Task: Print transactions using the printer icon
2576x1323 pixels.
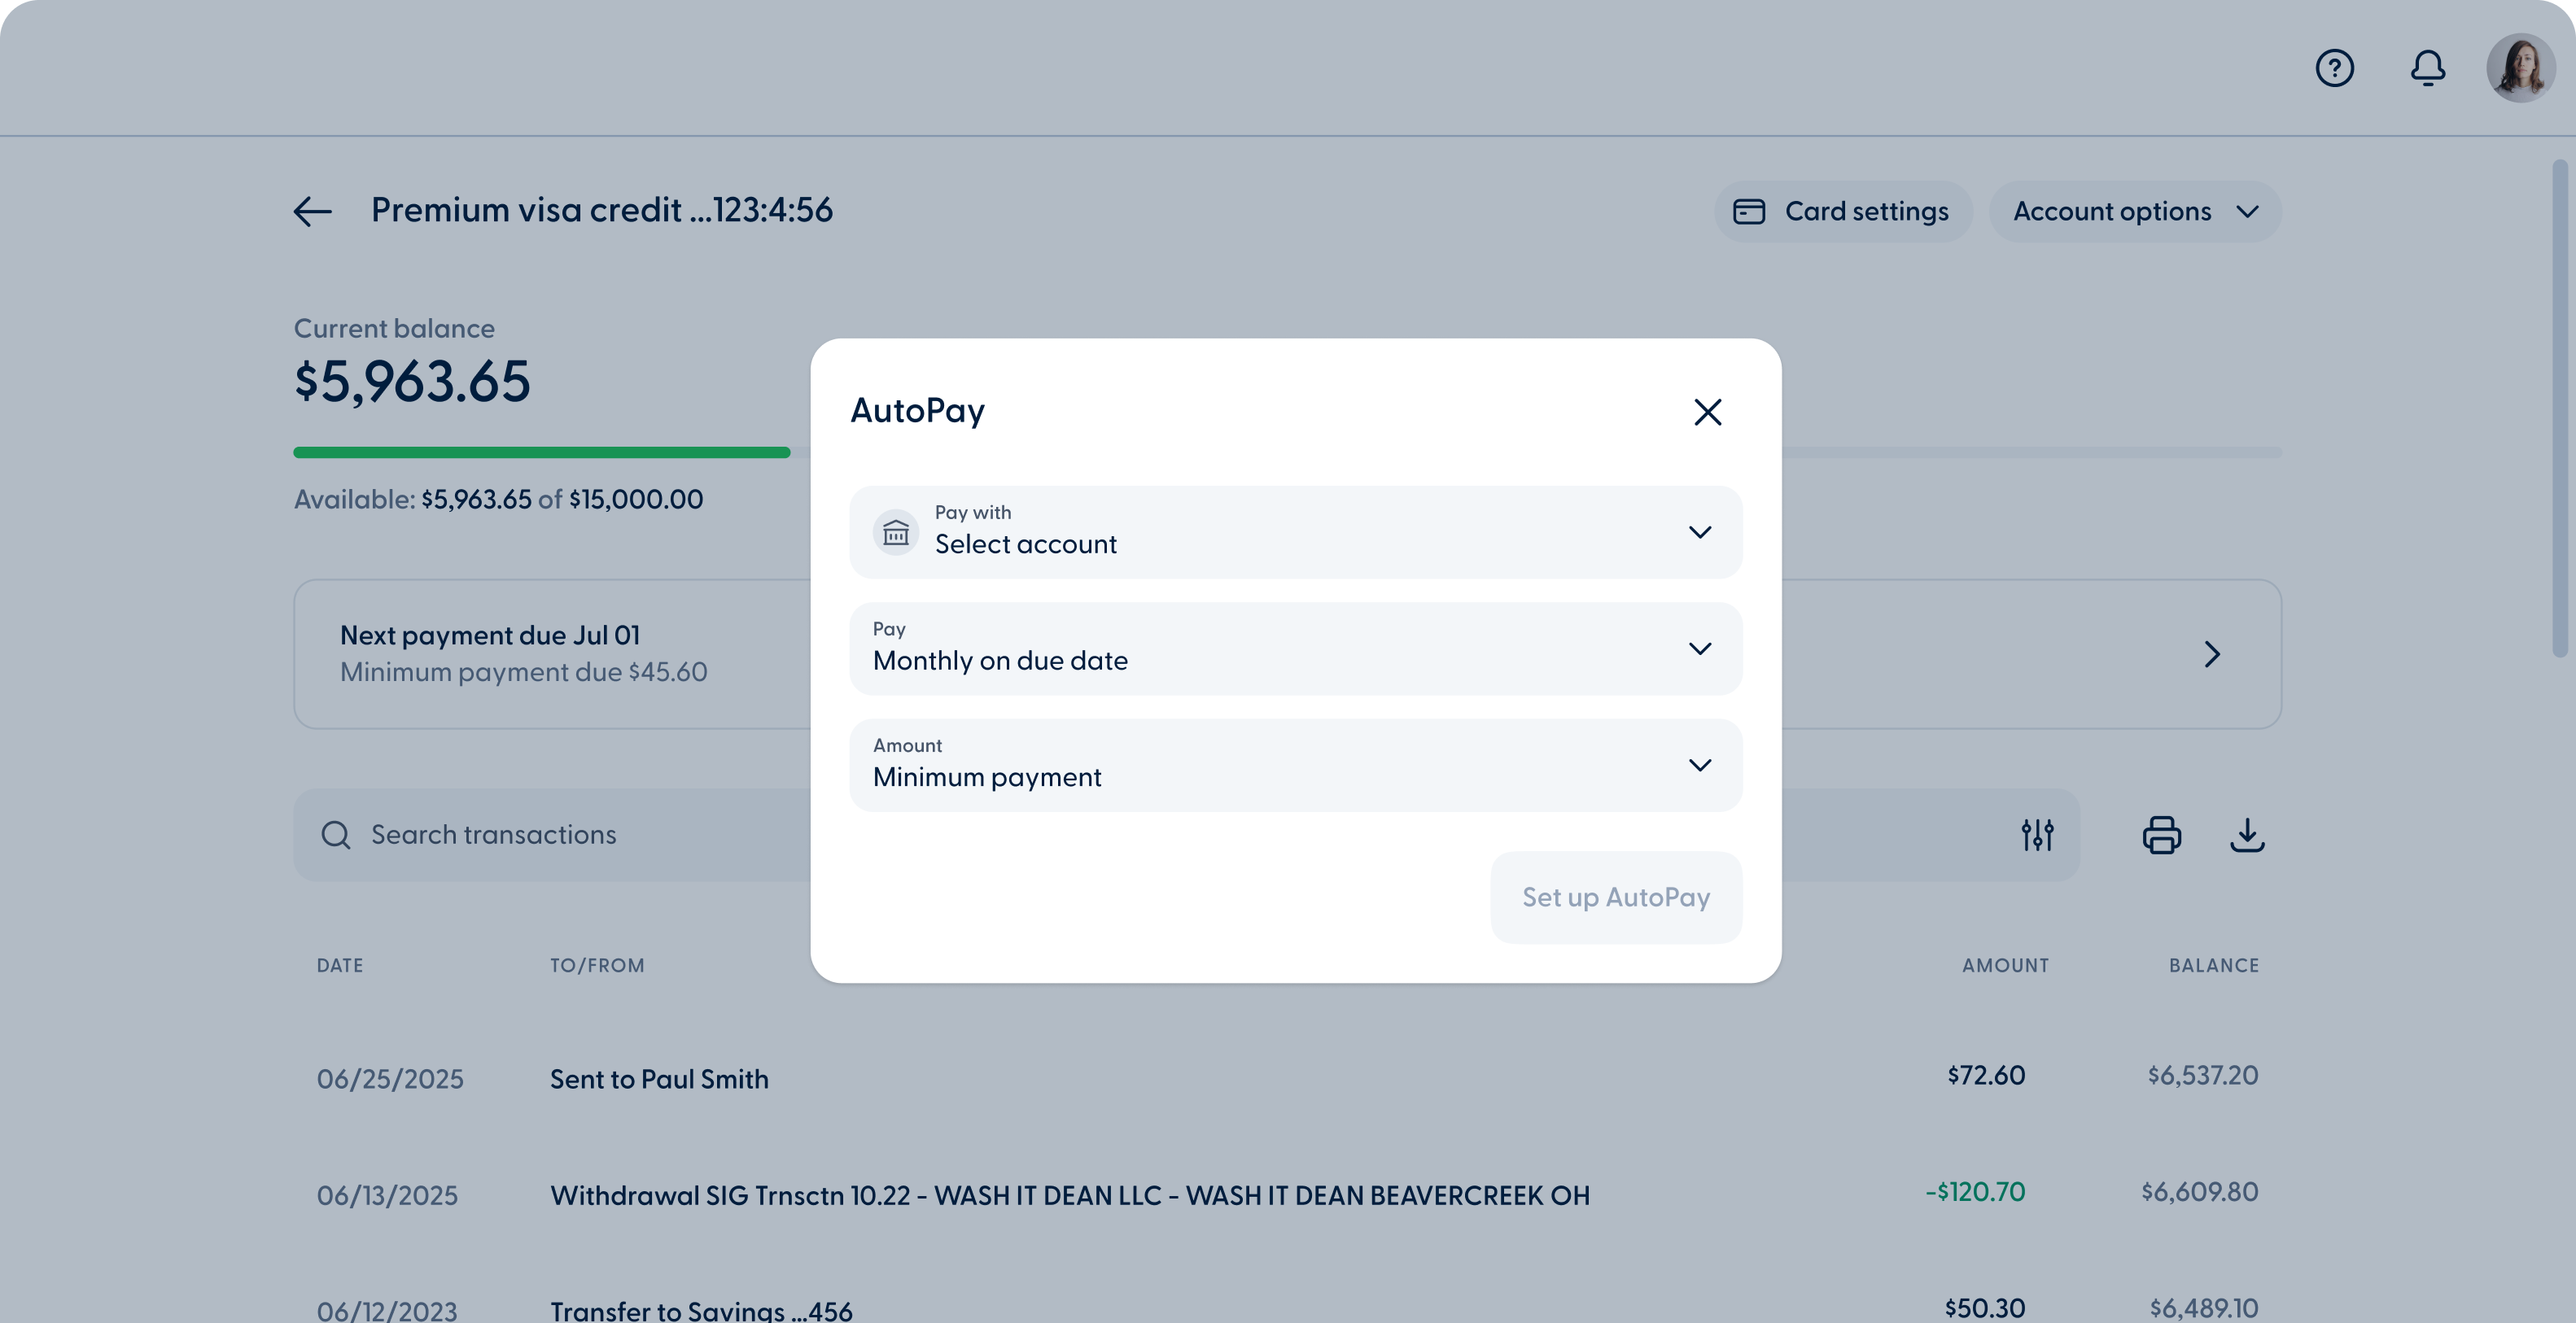Action: (x=2162, y=834)
